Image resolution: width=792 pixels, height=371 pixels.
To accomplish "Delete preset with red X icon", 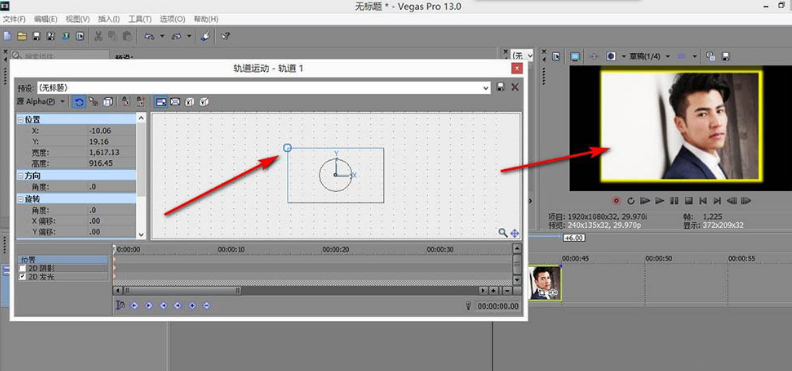I will pyautogui.click(x=515, y=87).
